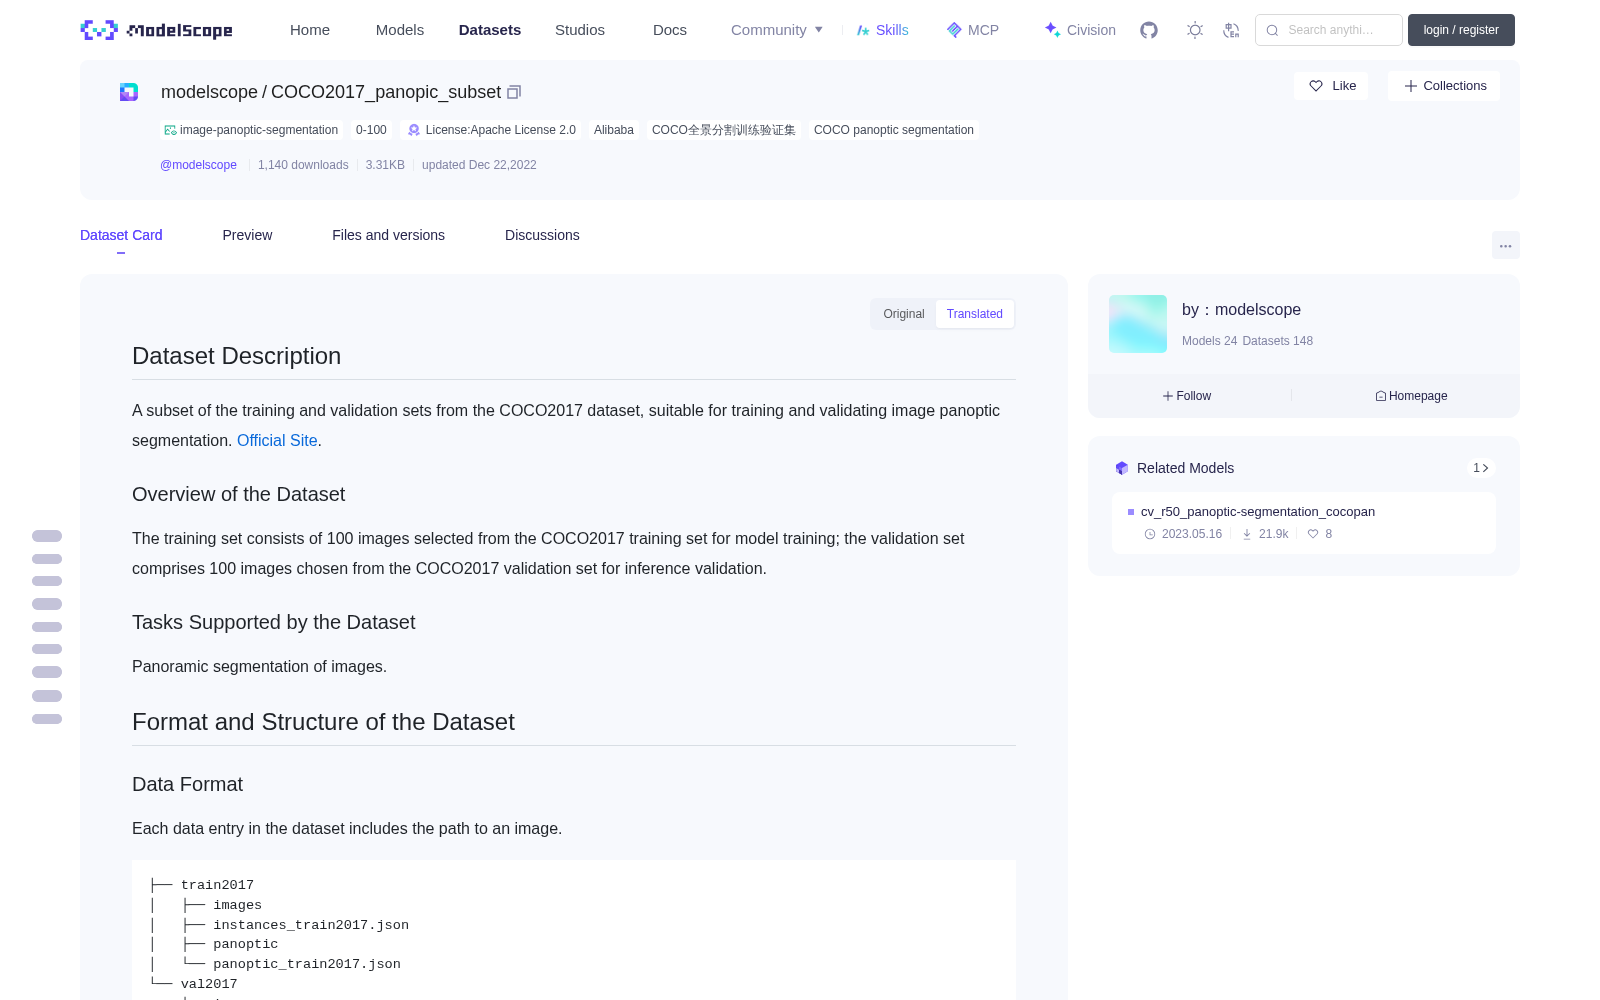Image resolution: width=1600 pixels, height=1000 pixels.
Task: Click the 'Models 24' count
Action: (1209, 341)
